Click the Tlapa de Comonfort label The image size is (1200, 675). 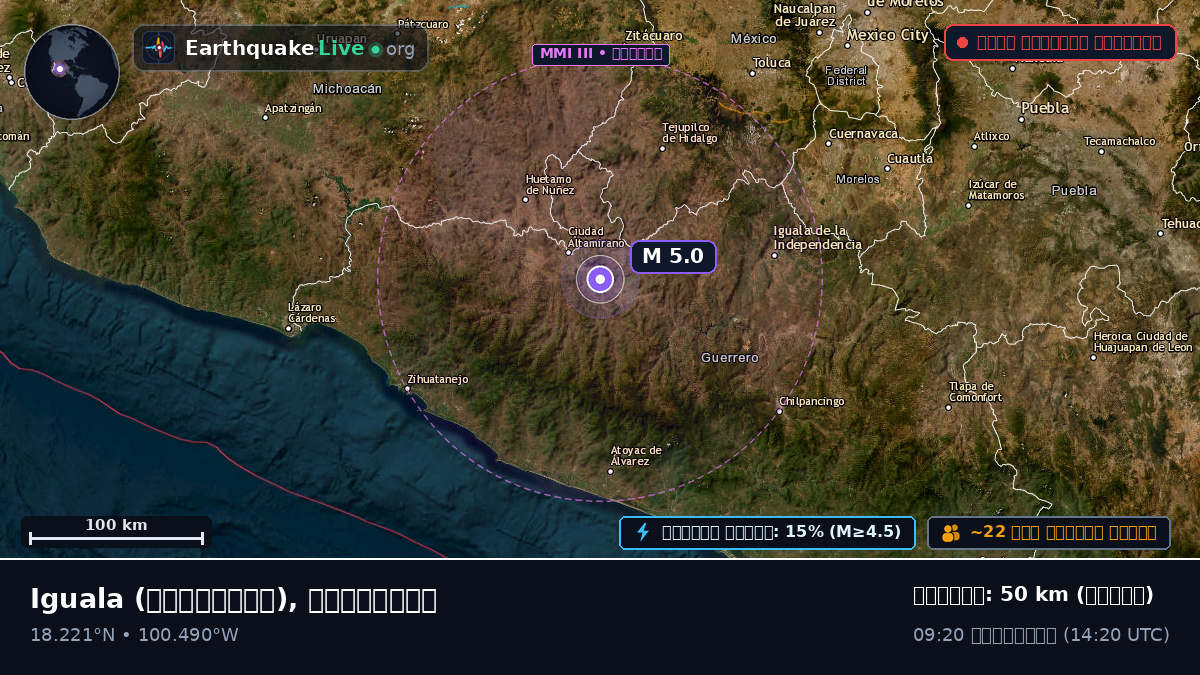[974, 391]
